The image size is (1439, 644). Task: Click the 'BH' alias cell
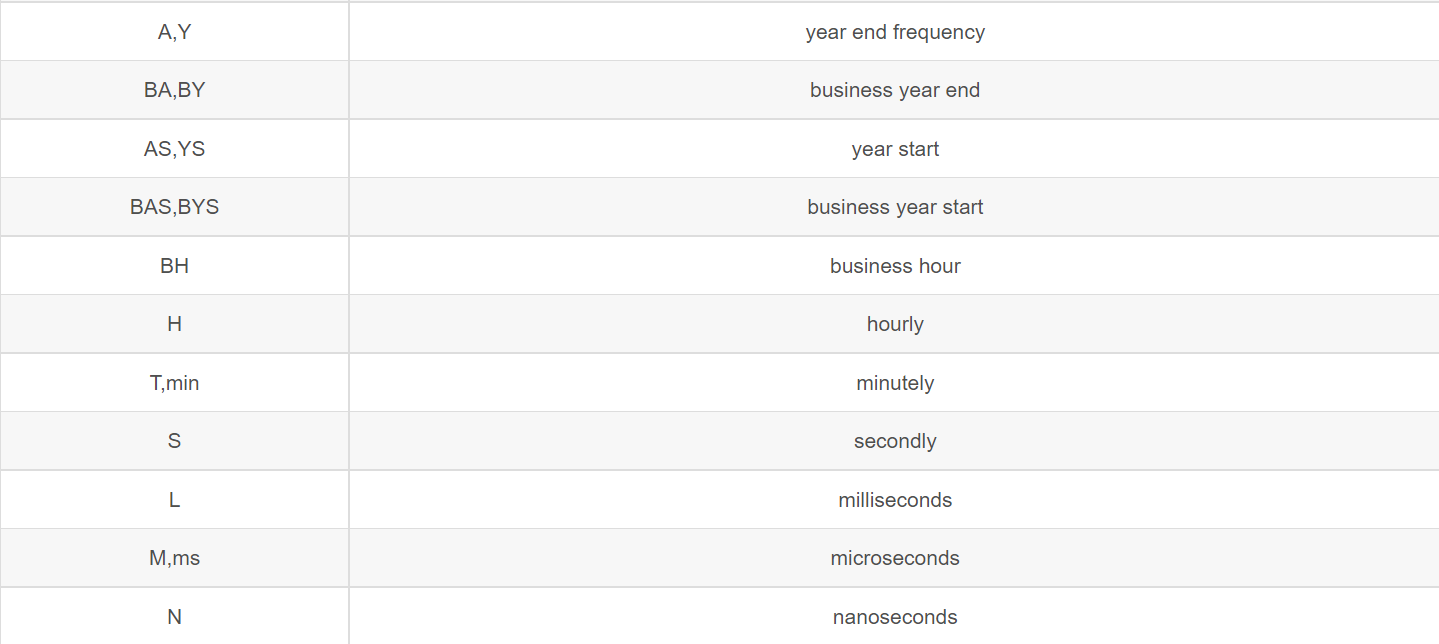click(174, 266)
